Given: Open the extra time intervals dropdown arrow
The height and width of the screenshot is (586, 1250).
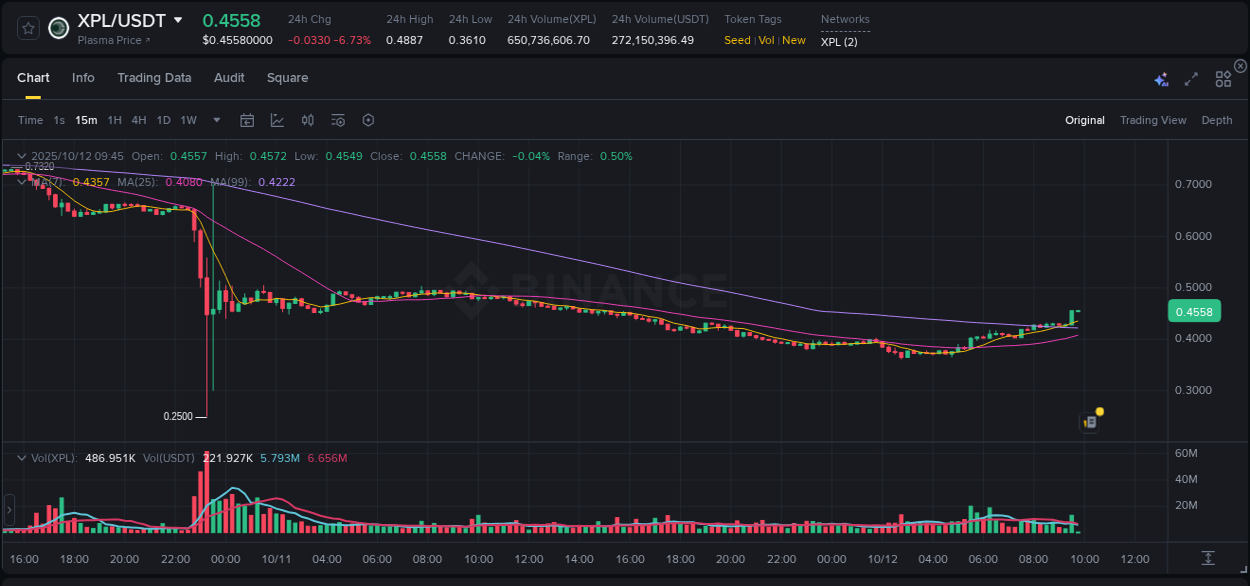Looking at the screenshot, I should pyautogui.click(x=215, y=120).
